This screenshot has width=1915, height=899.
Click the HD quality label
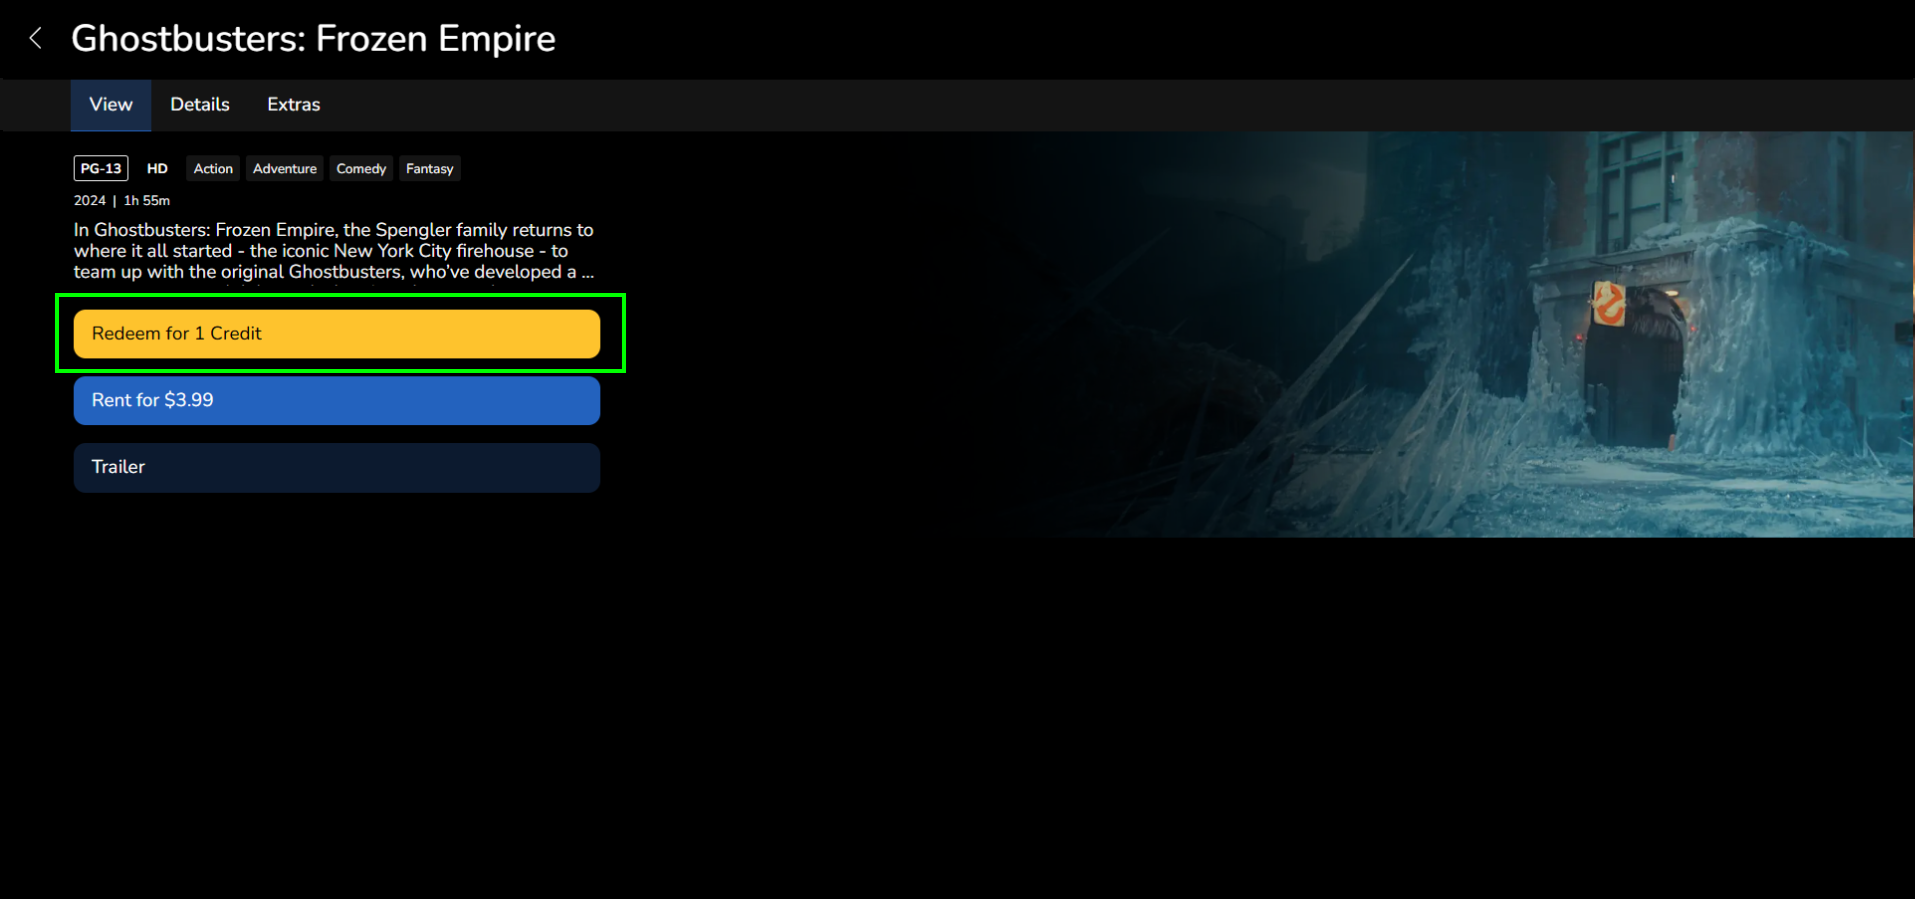click(157, 169)
